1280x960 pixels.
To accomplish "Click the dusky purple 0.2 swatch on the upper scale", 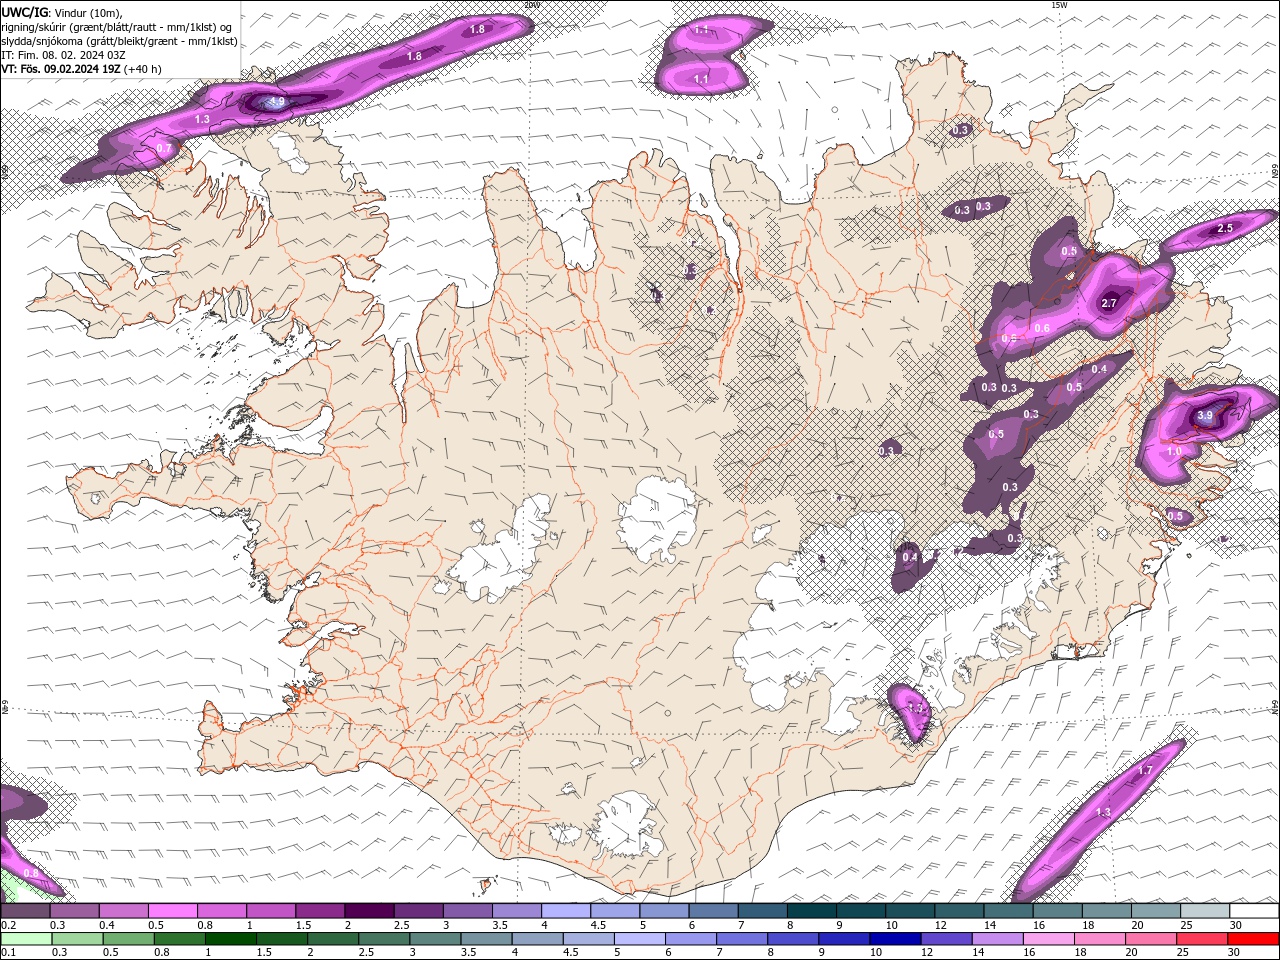I will (25, 911).
